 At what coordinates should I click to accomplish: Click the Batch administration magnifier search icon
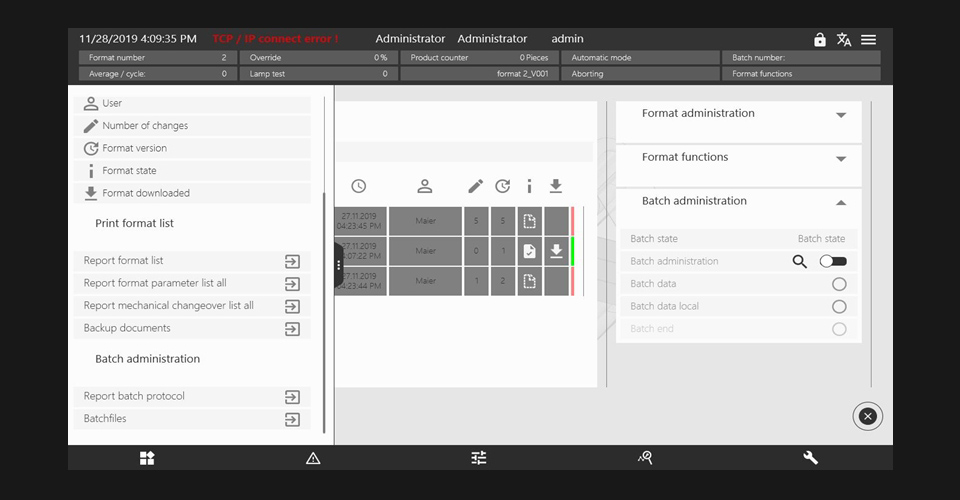coord(799,262)
